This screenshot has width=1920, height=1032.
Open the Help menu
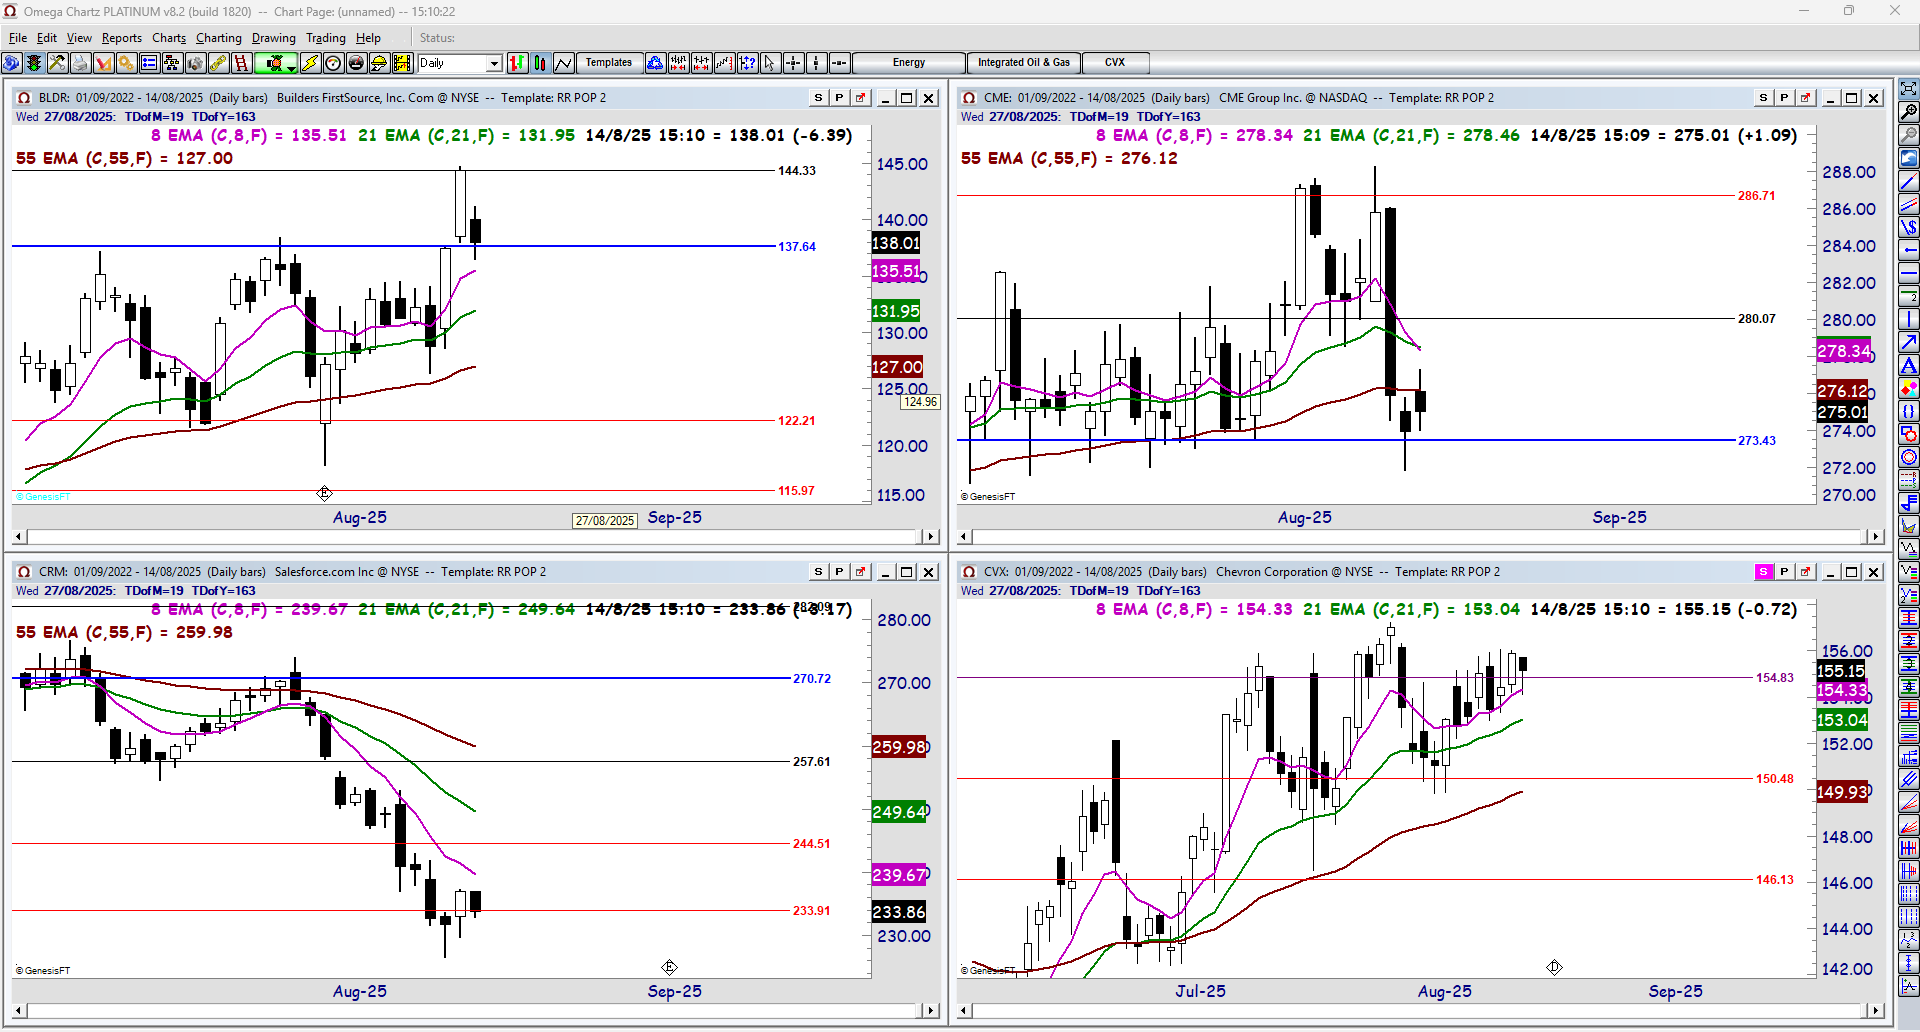368,38
